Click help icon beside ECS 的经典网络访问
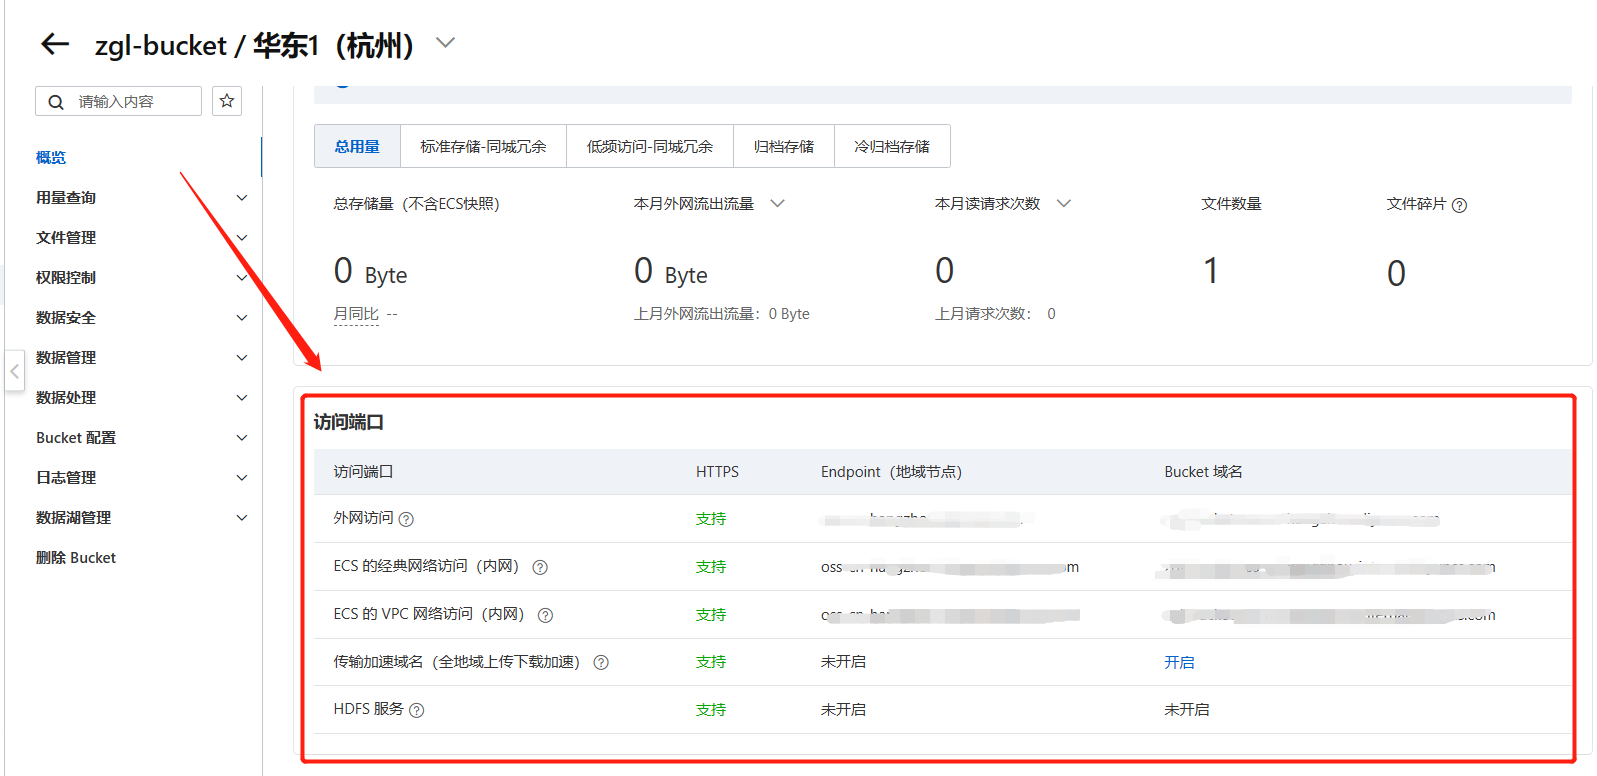The width and height of the screenshot is (1597, 776). (x=540, y=567)
